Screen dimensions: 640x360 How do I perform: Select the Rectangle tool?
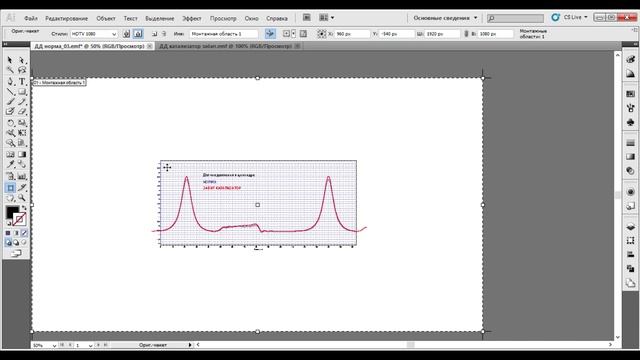click(x=22, y=91)
